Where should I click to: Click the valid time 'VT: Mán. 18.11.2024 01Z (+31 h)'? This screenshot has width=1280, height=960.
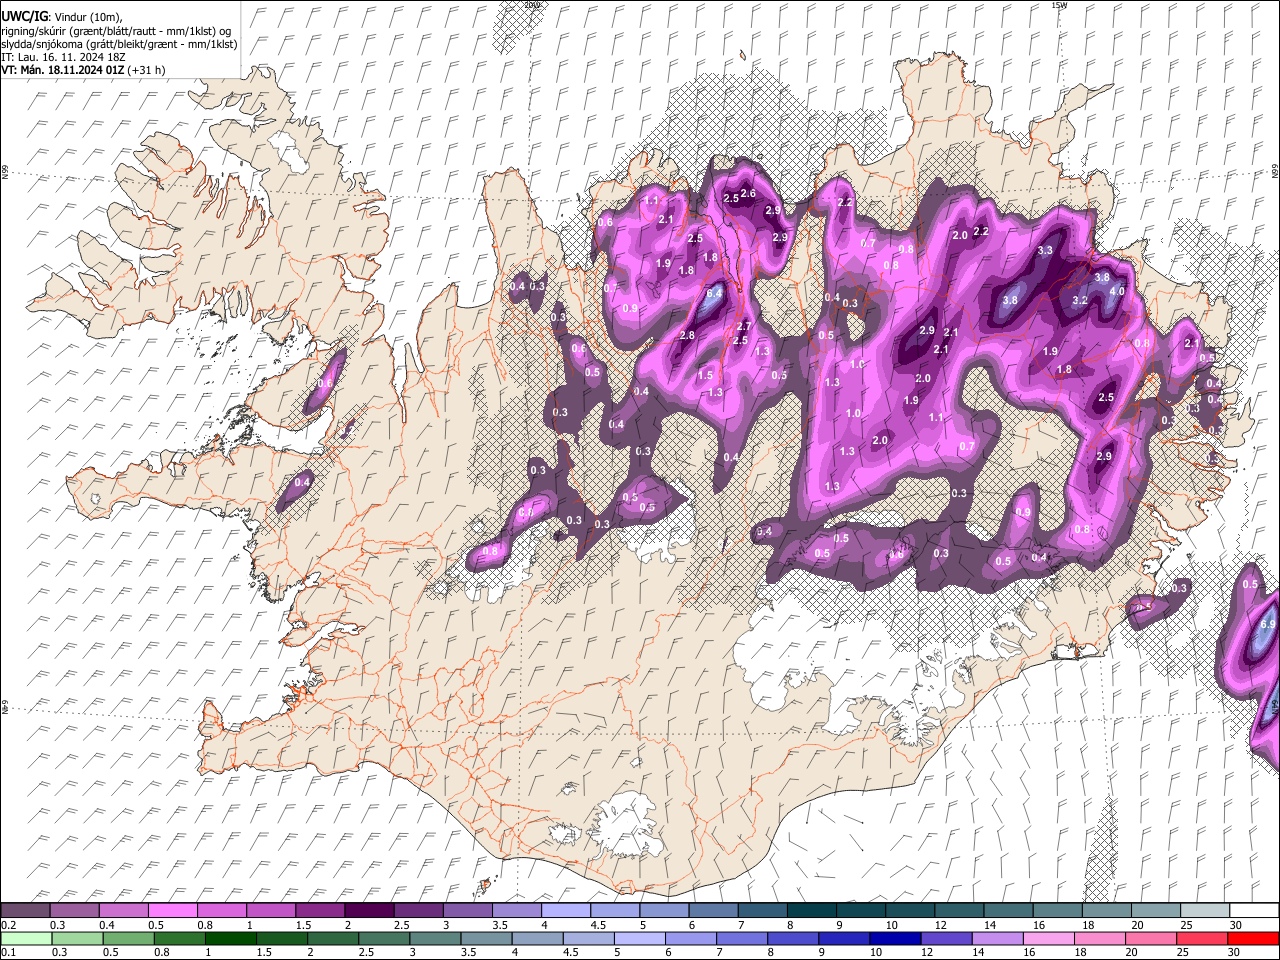[x=83, y=70]
